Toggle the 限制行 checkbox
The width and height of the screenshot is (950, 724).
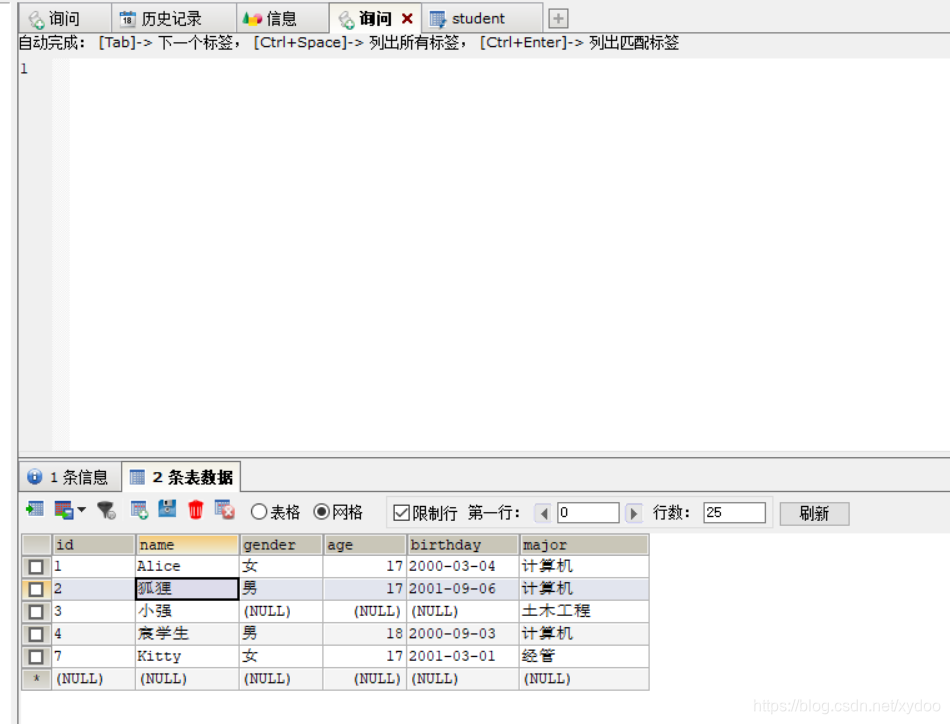point(402,513)
